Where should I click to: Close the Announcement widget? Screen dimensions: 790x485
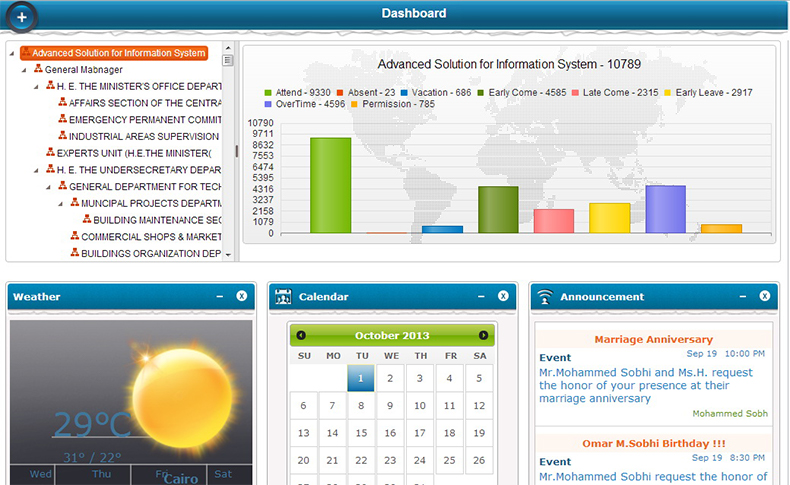pos(764,297)
